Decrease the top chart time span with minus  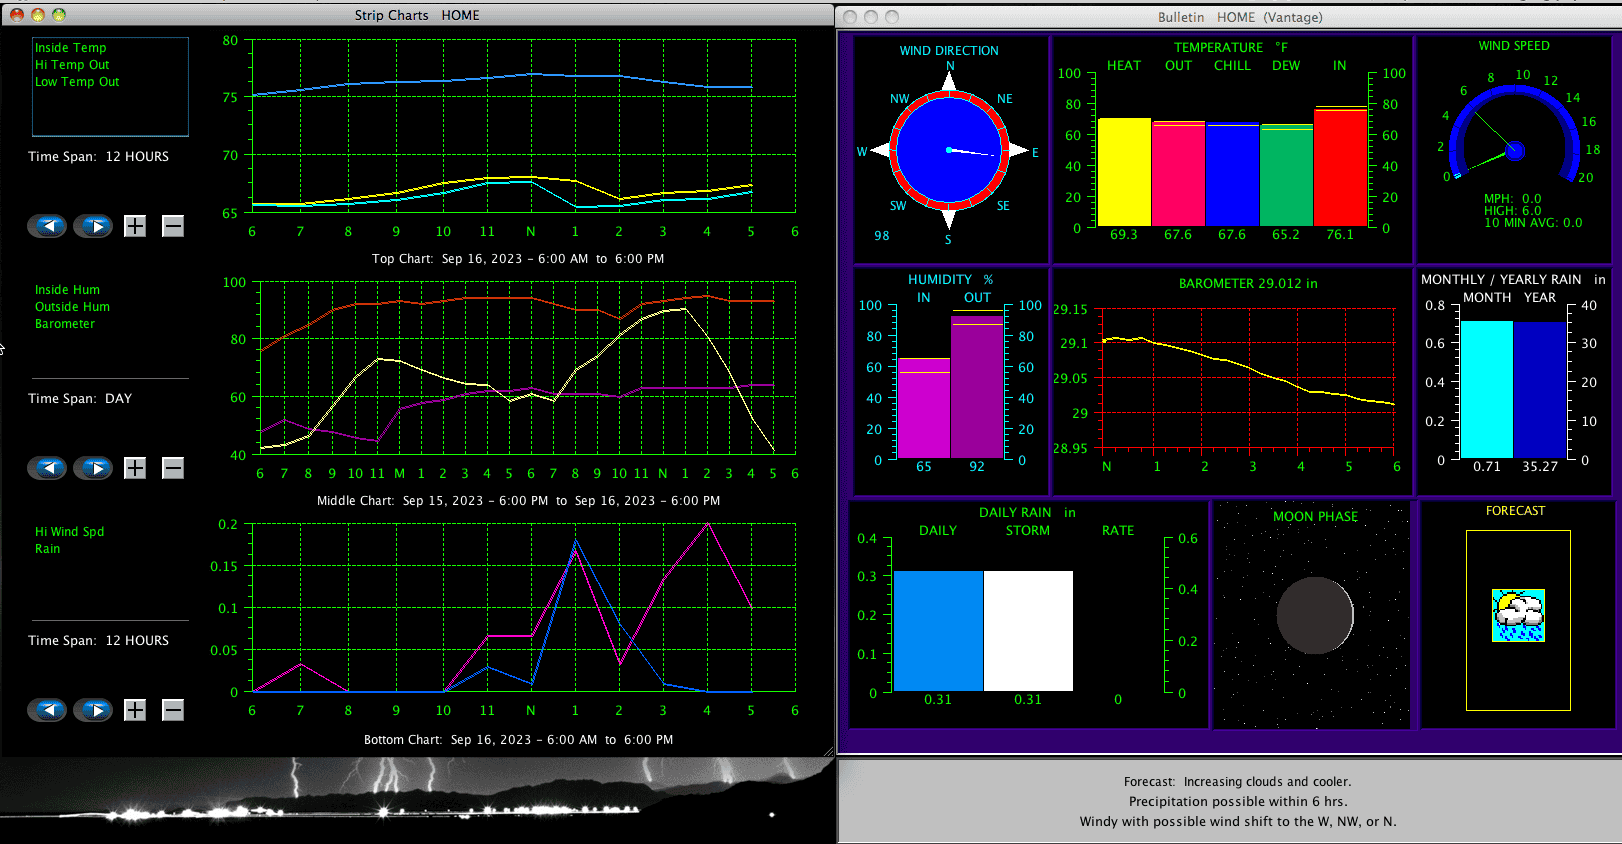[173, 226]
